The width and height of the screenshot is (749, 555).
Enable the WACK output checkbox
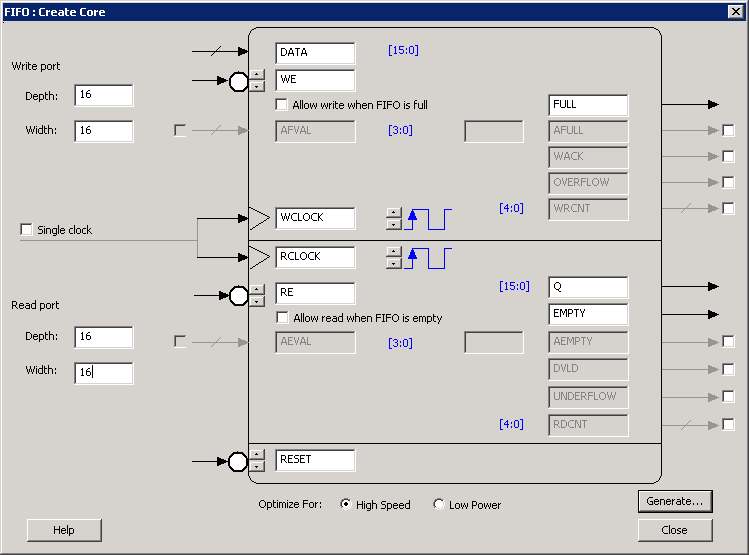pos(728,156)
